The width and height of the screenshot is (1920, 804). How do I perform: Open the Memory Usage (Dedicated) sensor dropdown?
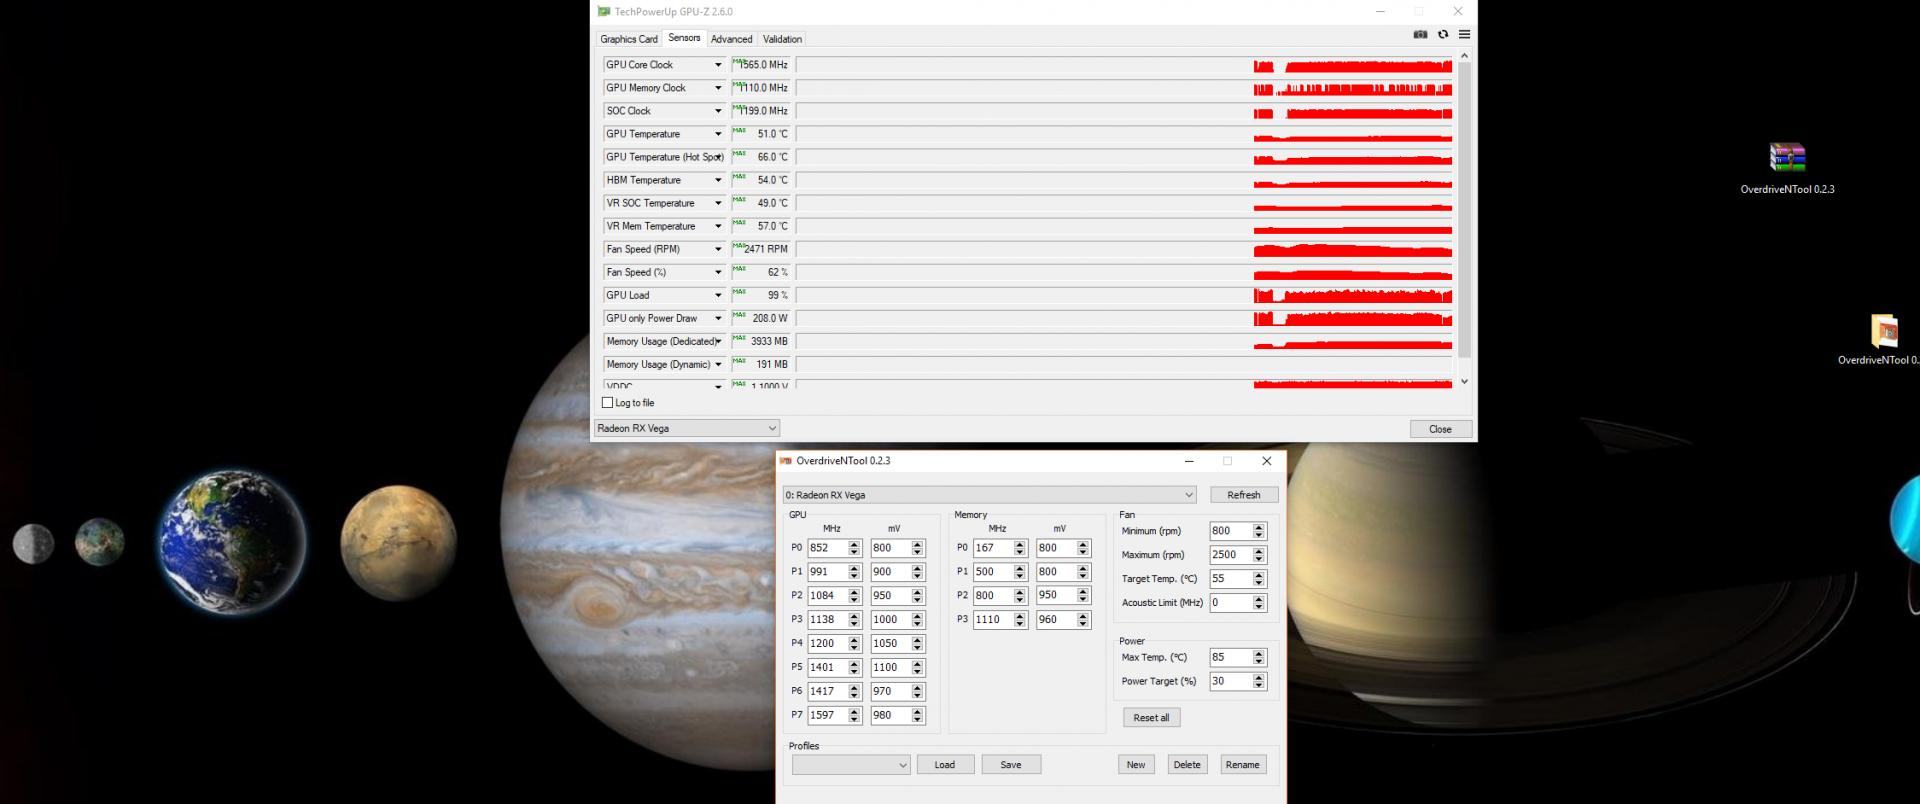coord(718,341)
